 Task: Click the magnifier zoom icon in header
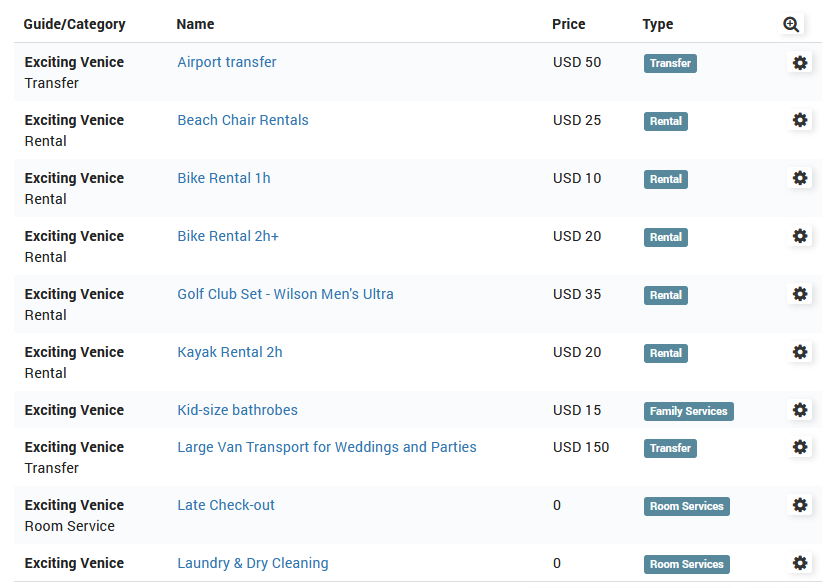(x=791, y=25)
